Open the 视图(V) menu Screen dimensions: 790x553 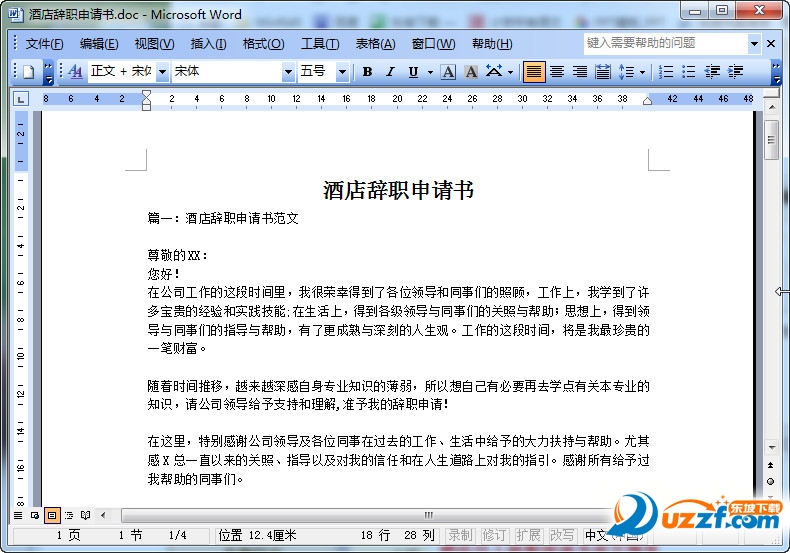pyautogui.click(x=154, y=44)
